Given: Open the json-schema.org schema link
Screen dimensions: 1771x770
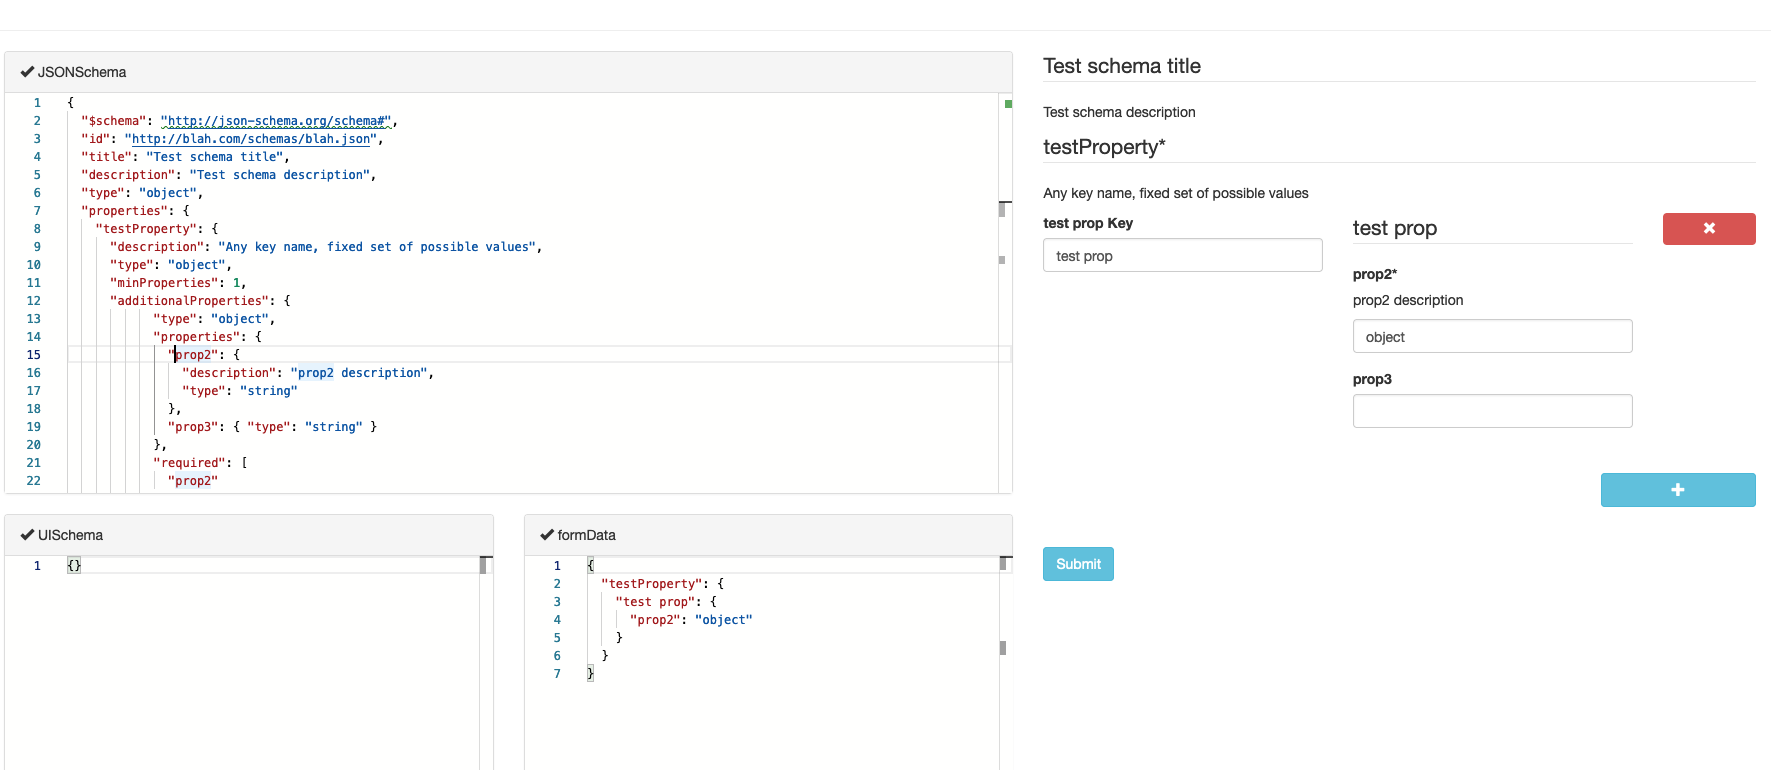Looking at the screenshot, I should pyautogui.click(x=275, y=121).
